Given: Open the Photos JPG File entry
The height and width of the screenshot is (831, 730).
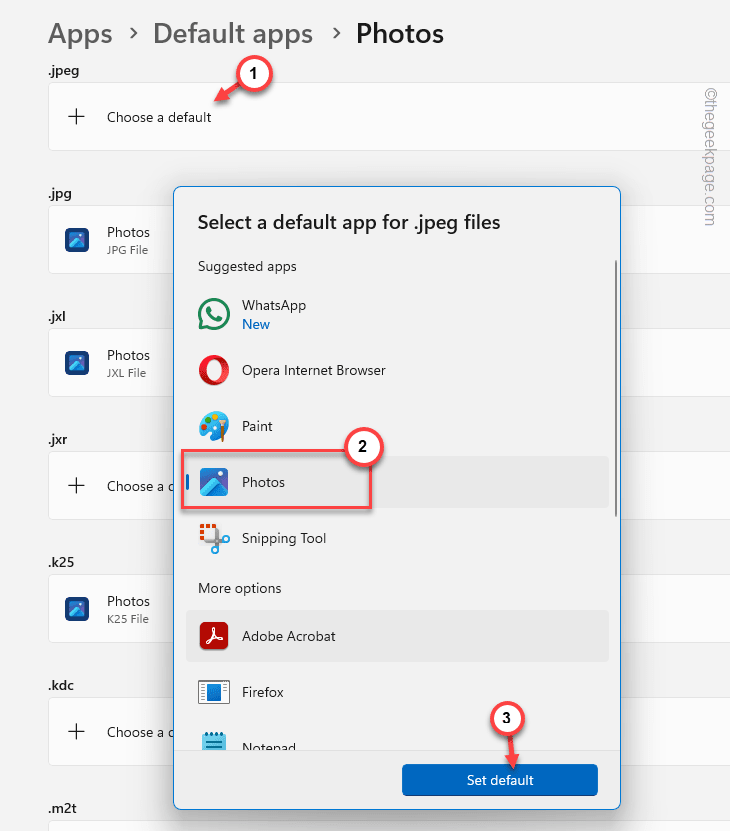Looking at the screenshot, I should [111, 240].
